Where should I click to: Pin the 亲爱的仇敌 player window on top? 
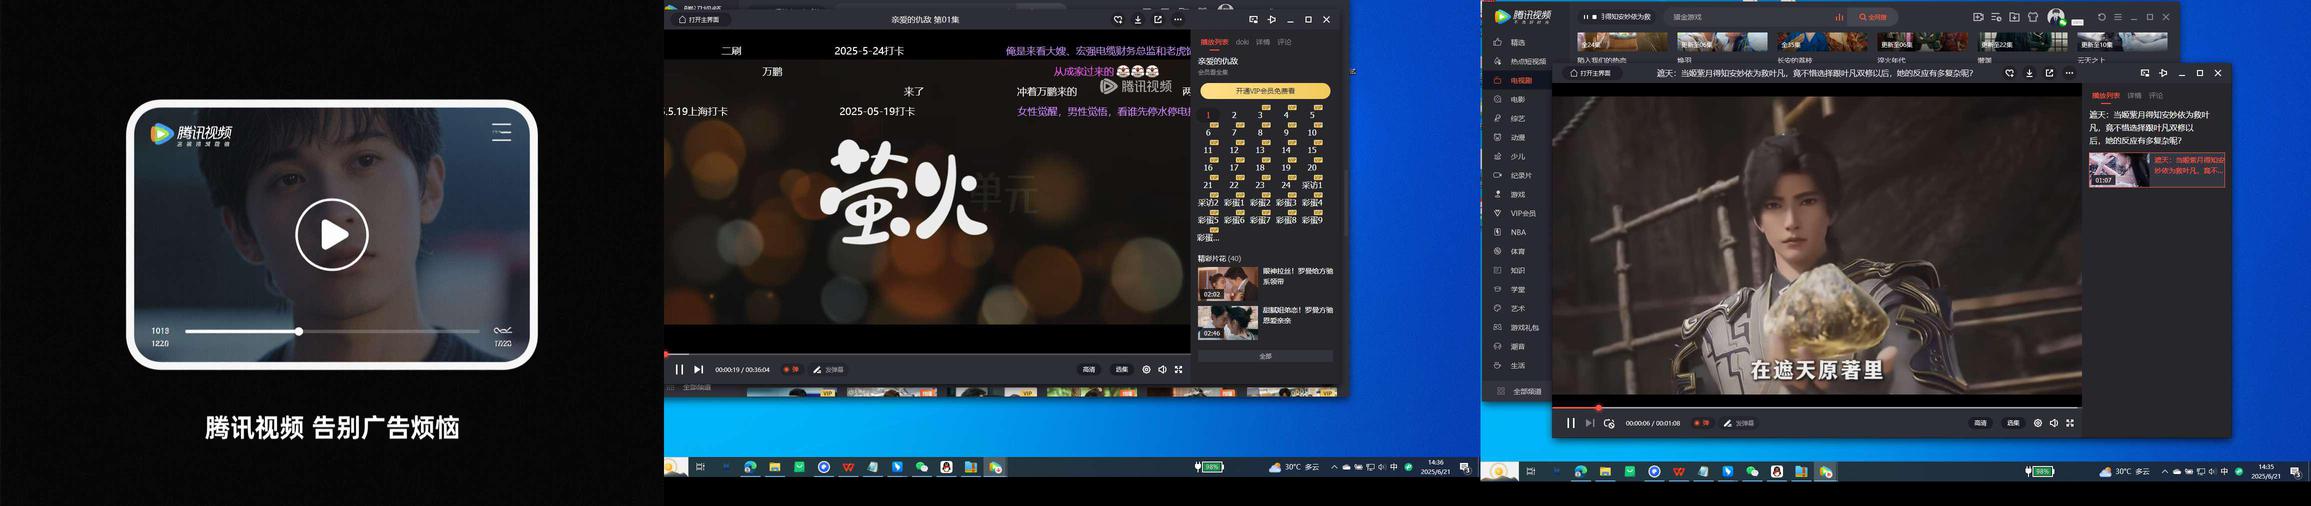tap(1272, 19)
